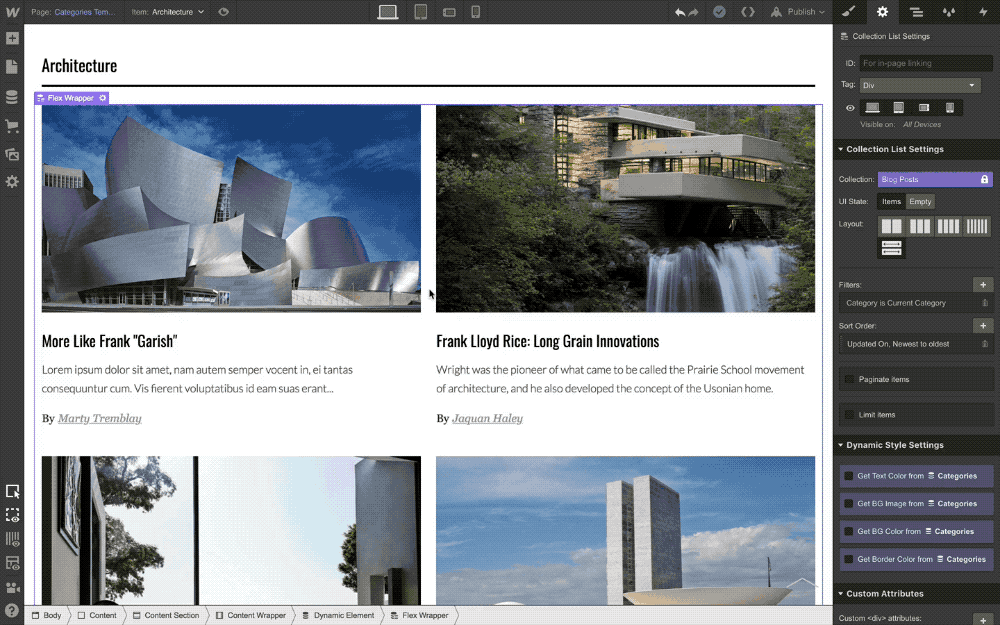Set UI State to Empty
The image size is (1000, 625).
point(920,202)
